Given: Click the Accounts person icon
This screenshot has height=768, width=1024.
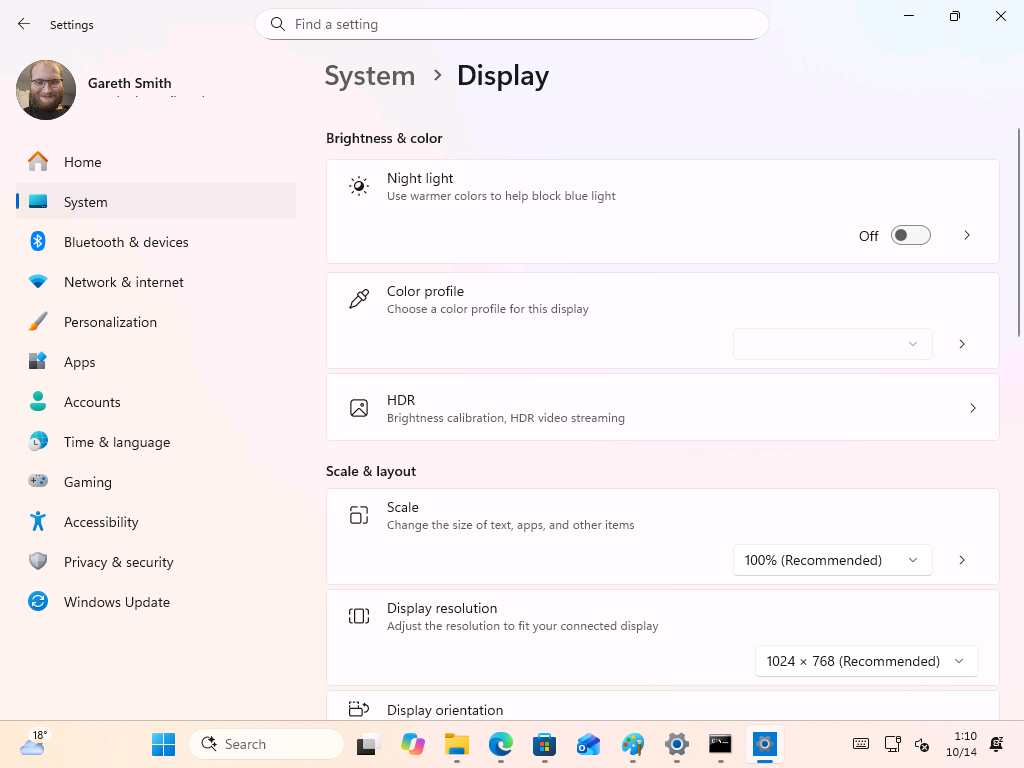Looking at the screenshot, I should pyautogui.click(x=38, y=402).
